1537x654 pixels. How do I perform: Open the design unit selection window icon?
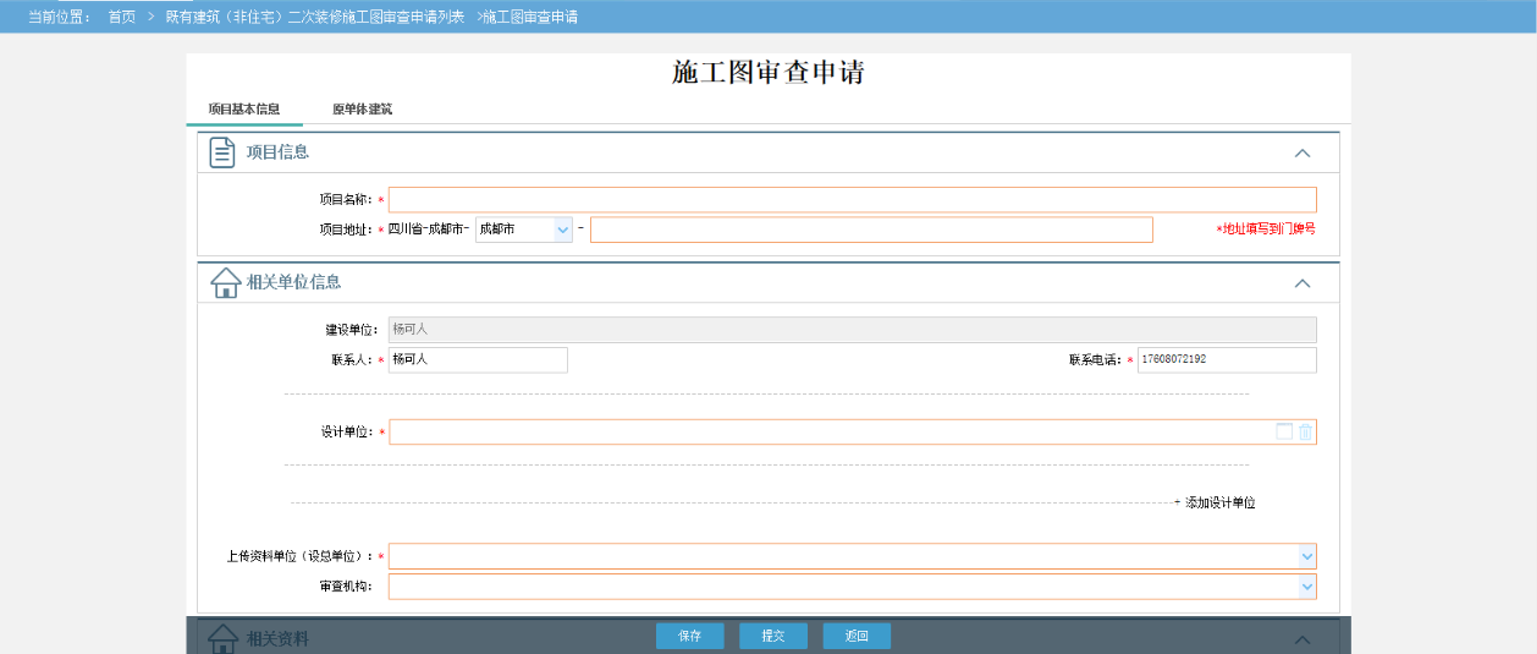pyautogui.click(x=1284, y=432)
